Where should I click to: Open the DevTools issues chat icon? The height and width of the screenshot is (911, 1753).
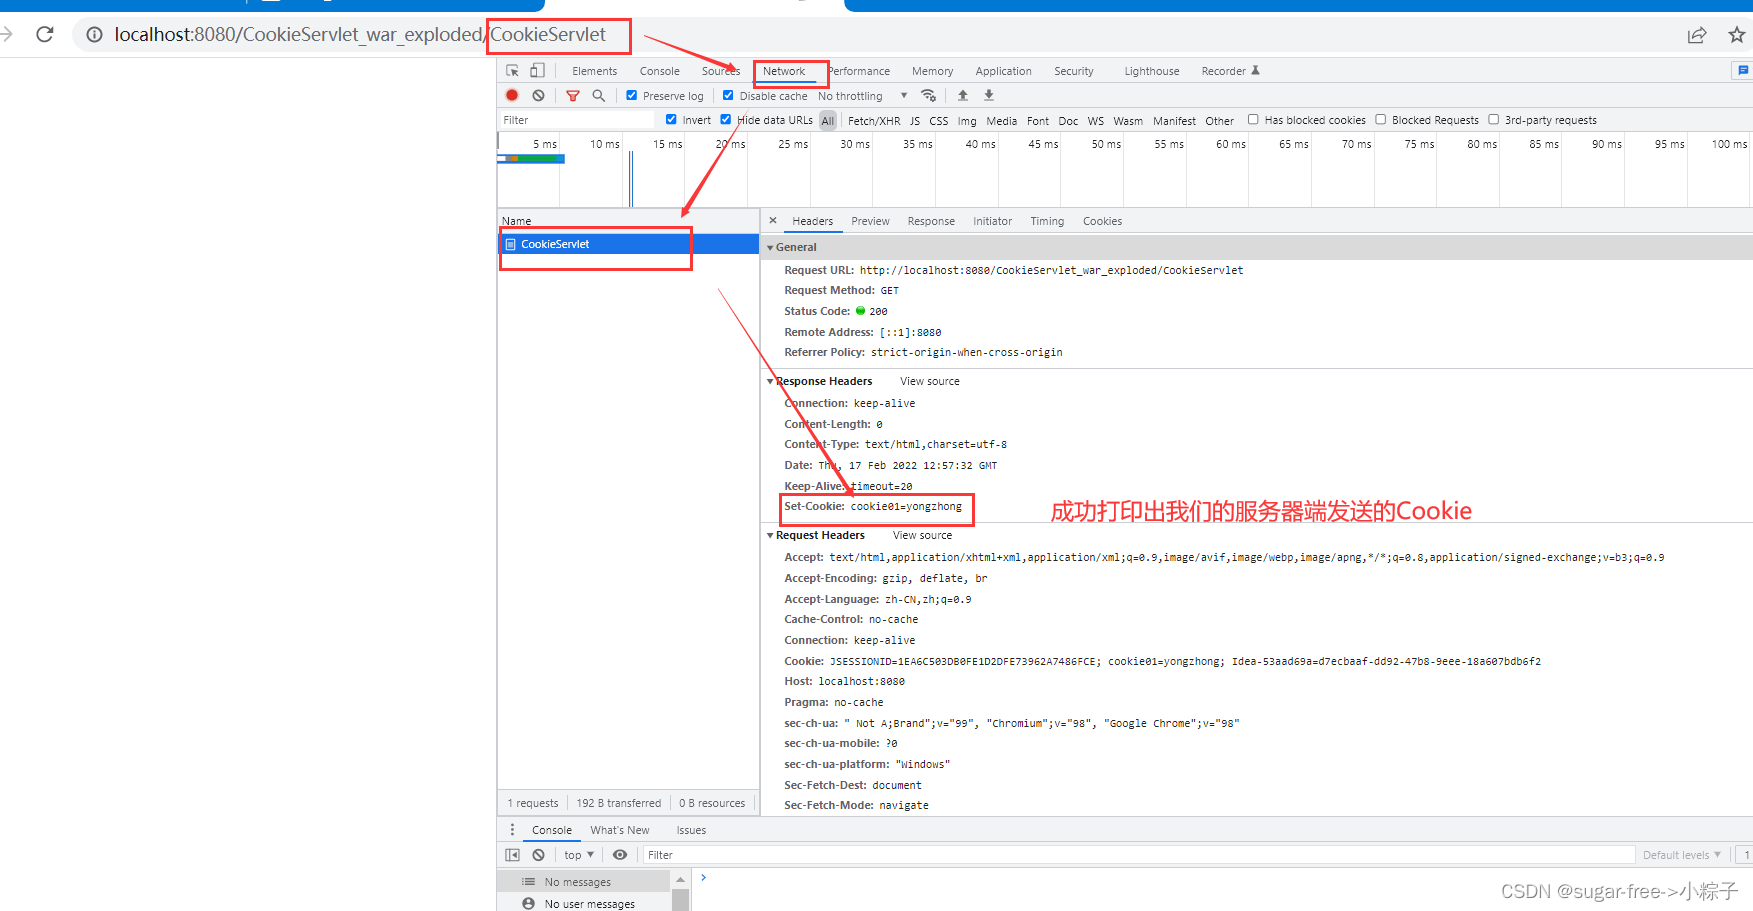pyautogui.click(x=1743, y=71)
